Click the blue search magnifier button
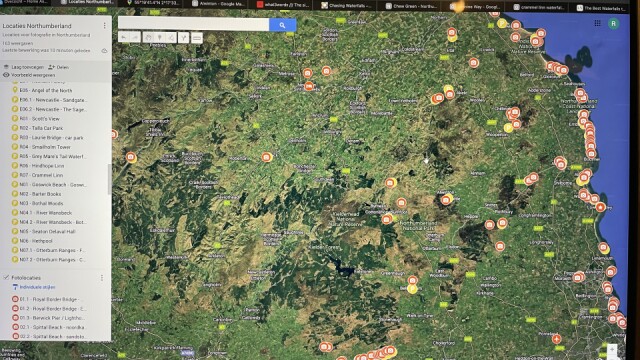 (x=282, y=25)
